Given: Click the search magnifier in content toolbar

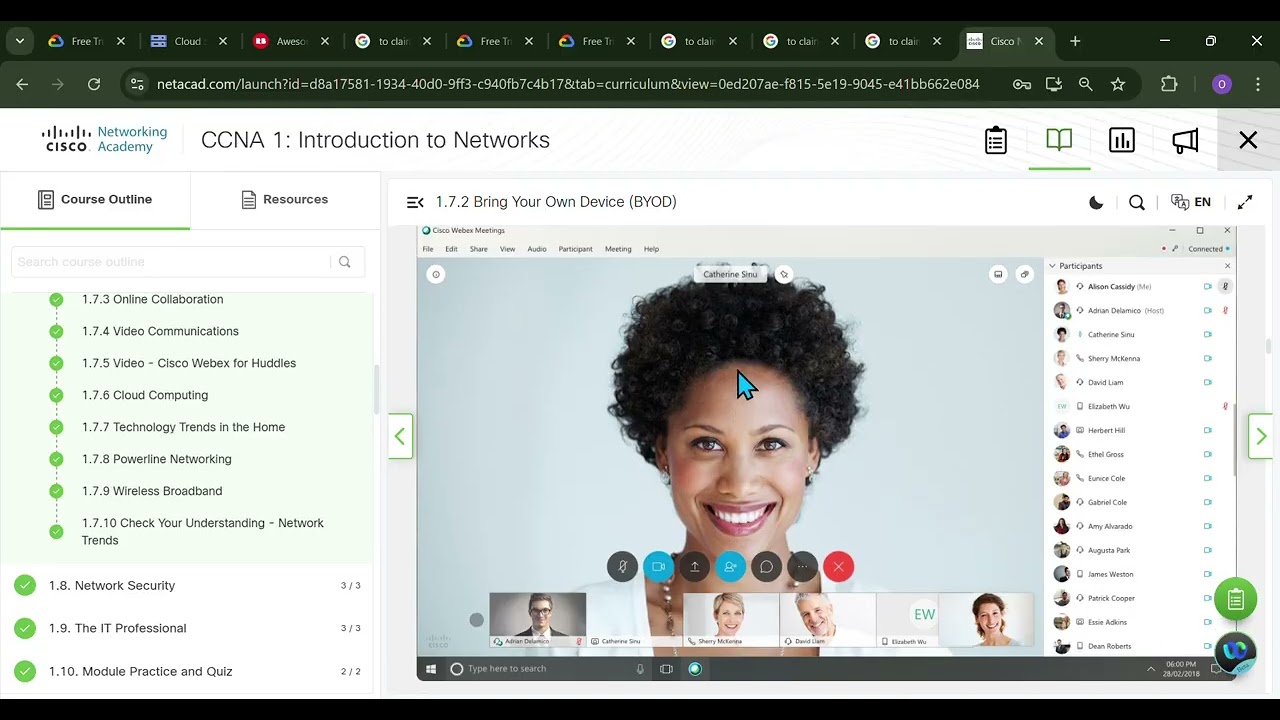Looking at the screenshot, I should coord(1137,202).
